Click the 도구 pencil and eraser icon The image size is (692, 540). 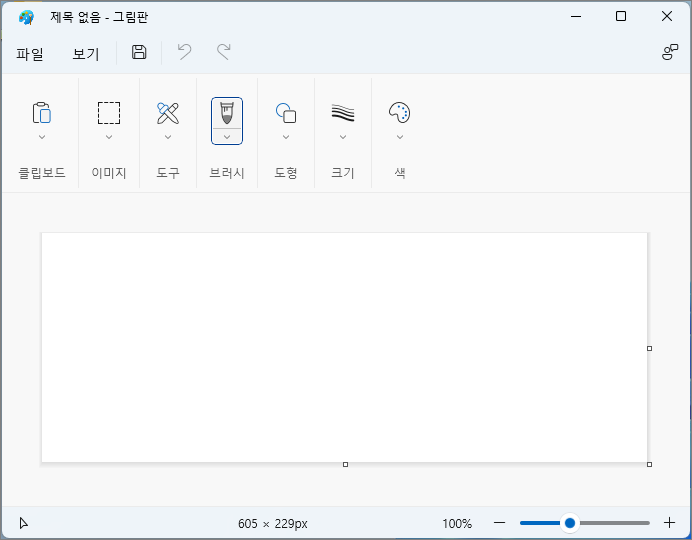pyautogui.click(x=168, y=113)
